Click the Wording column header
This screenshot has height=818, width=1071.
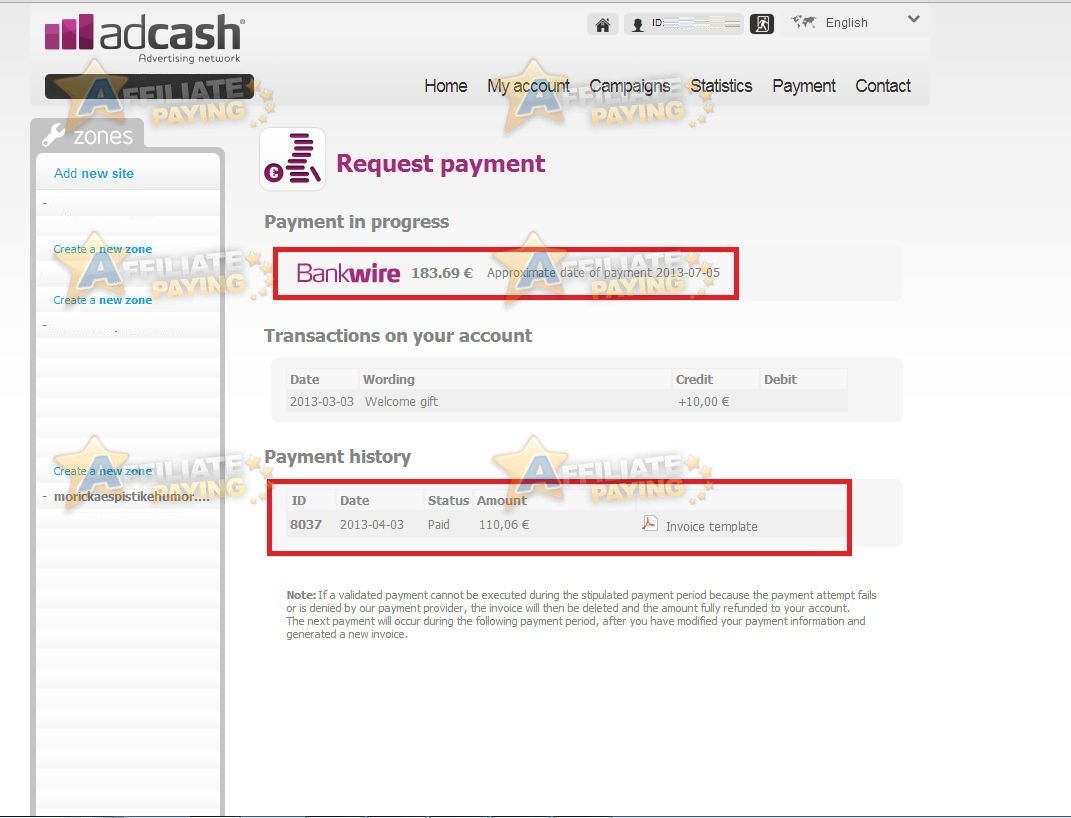389,379
